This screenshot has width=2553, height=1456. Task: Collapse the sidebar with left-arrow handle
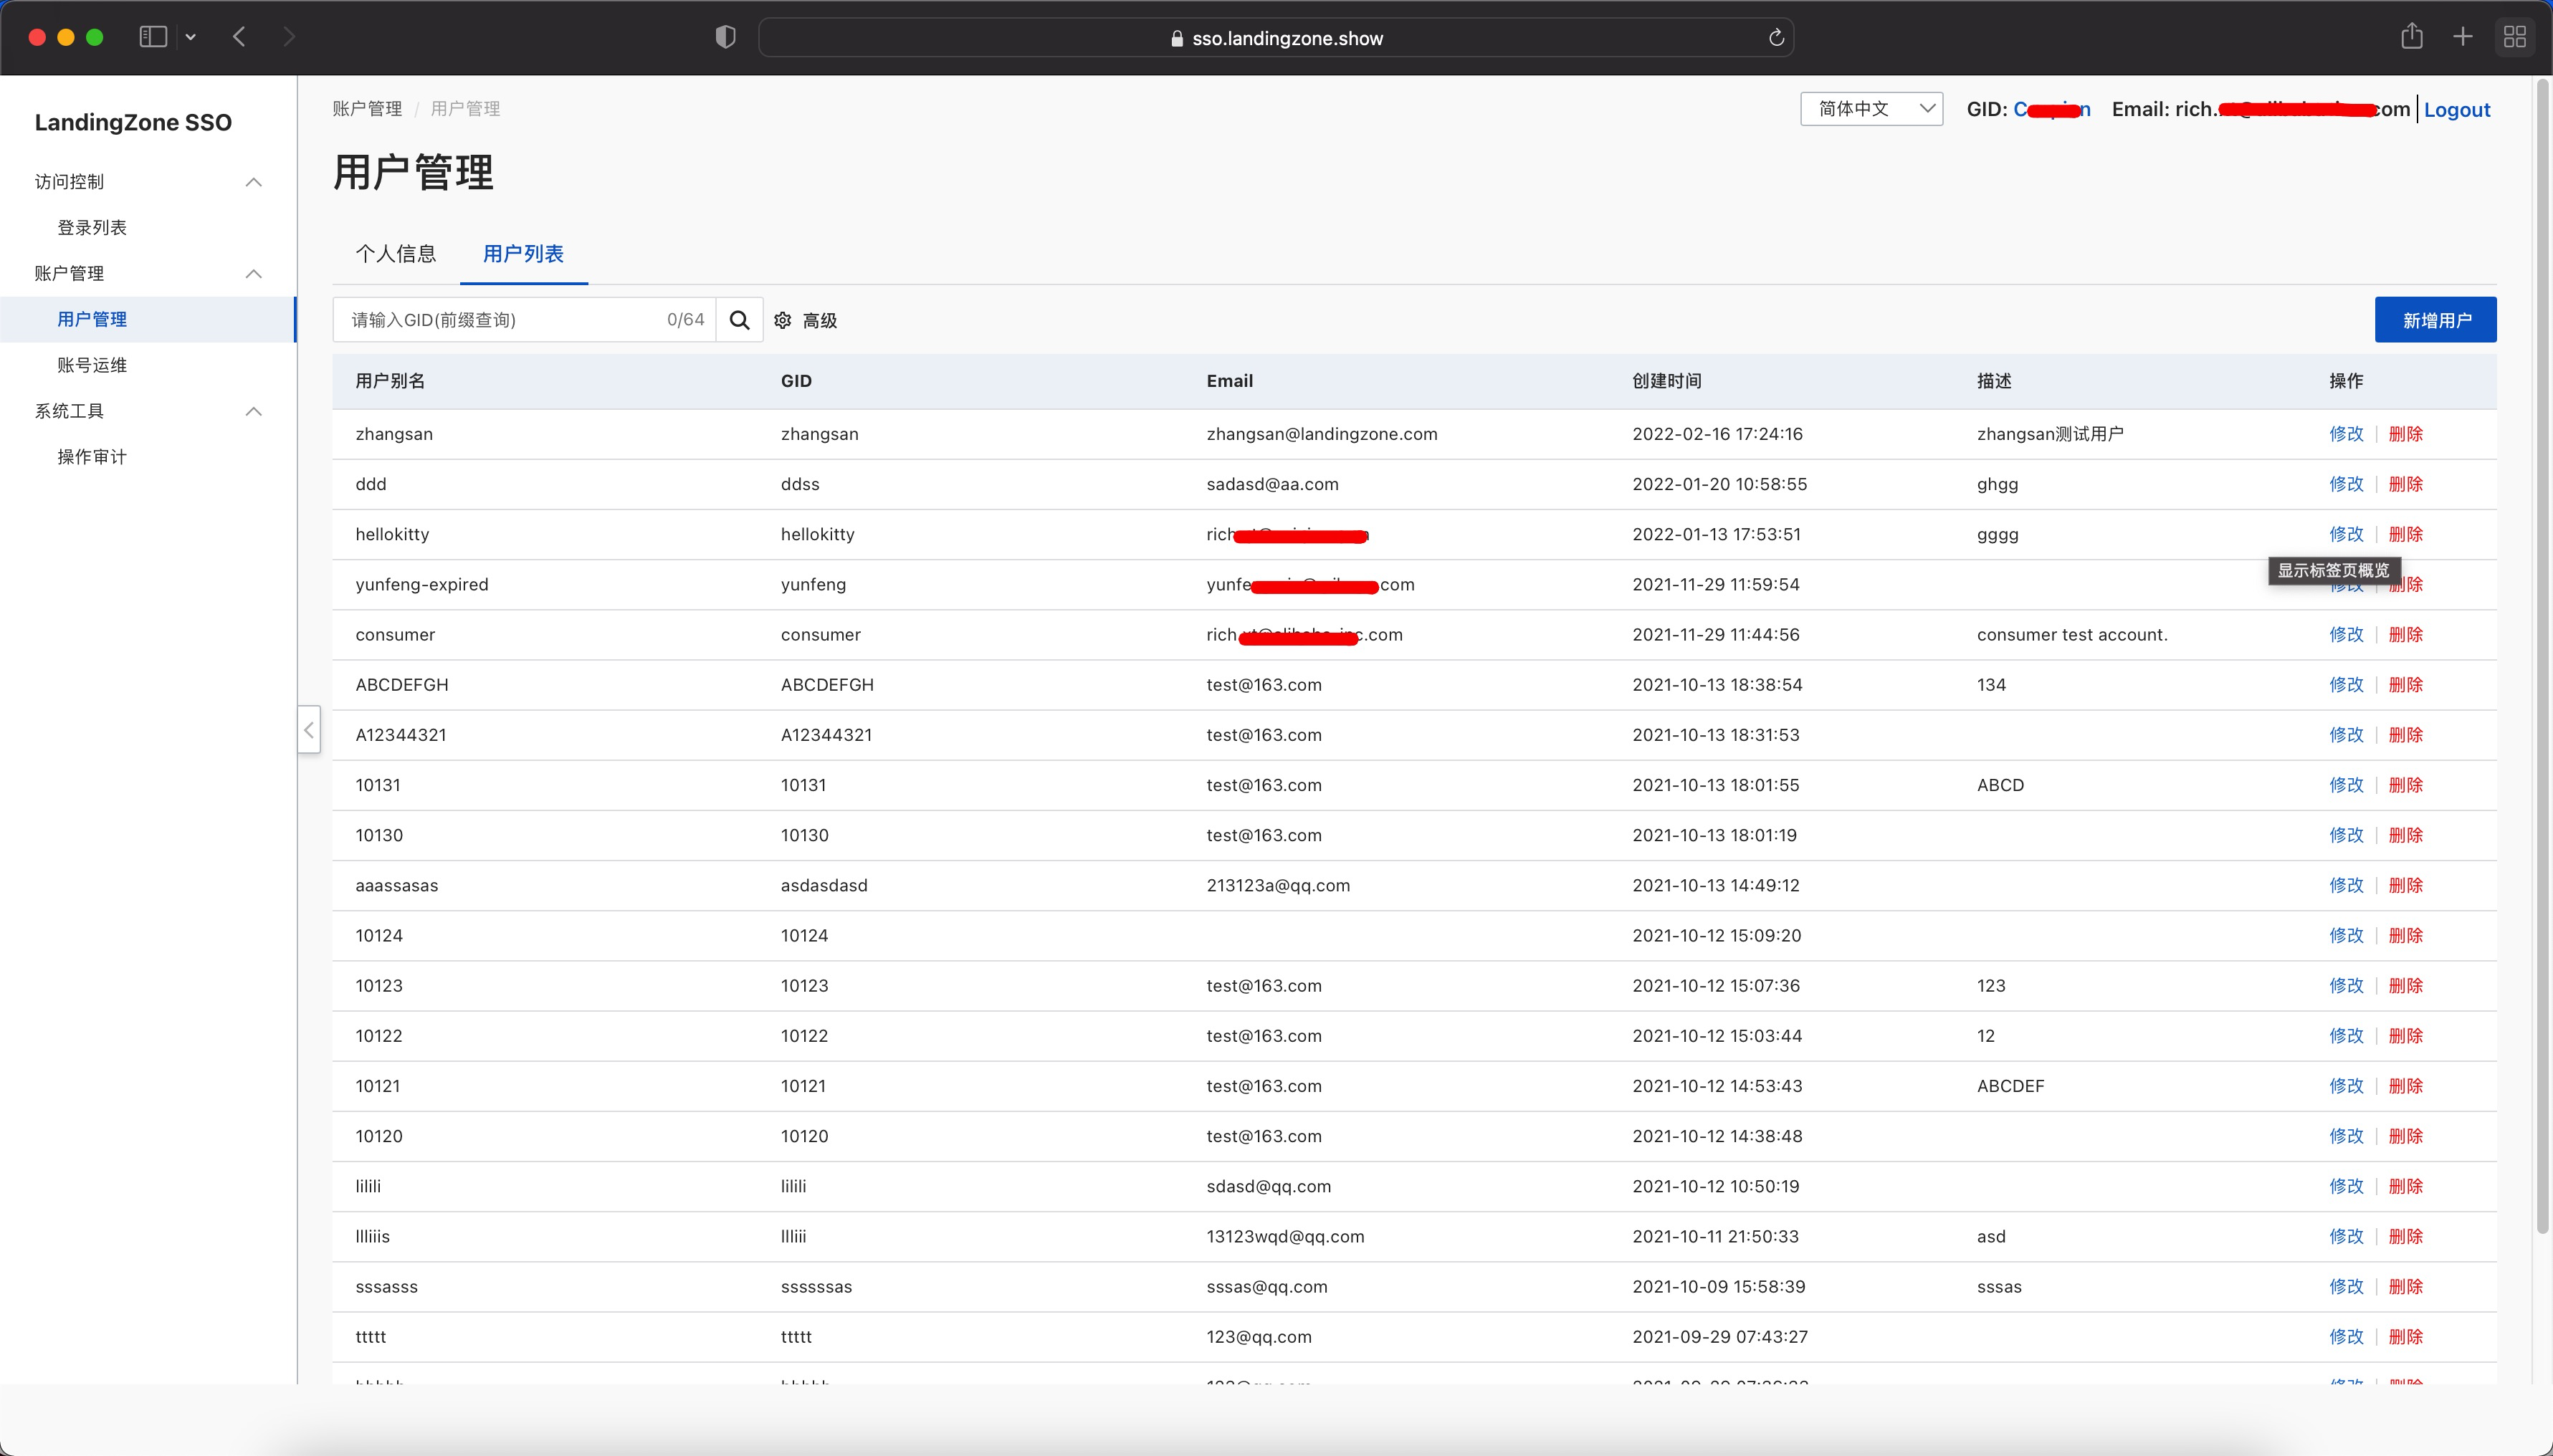point(309,730)
